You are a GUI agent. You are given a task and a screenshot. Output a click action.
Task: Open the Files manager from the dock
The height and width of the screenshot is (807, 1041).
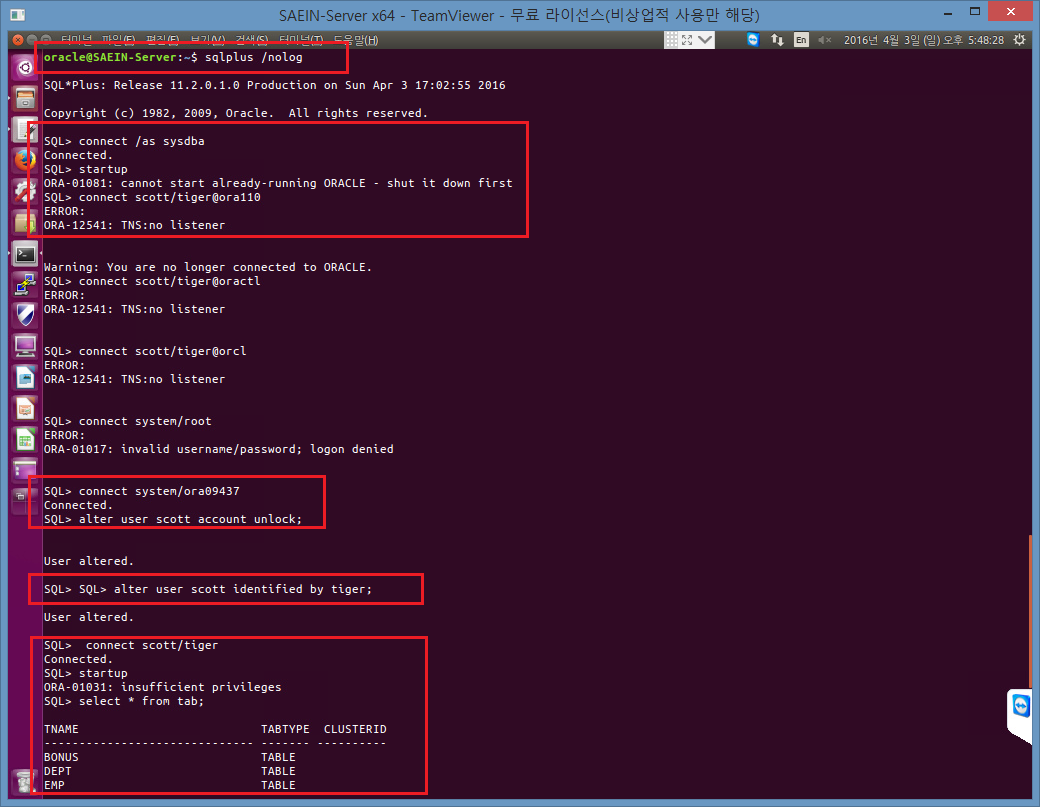tap(25, 98)
